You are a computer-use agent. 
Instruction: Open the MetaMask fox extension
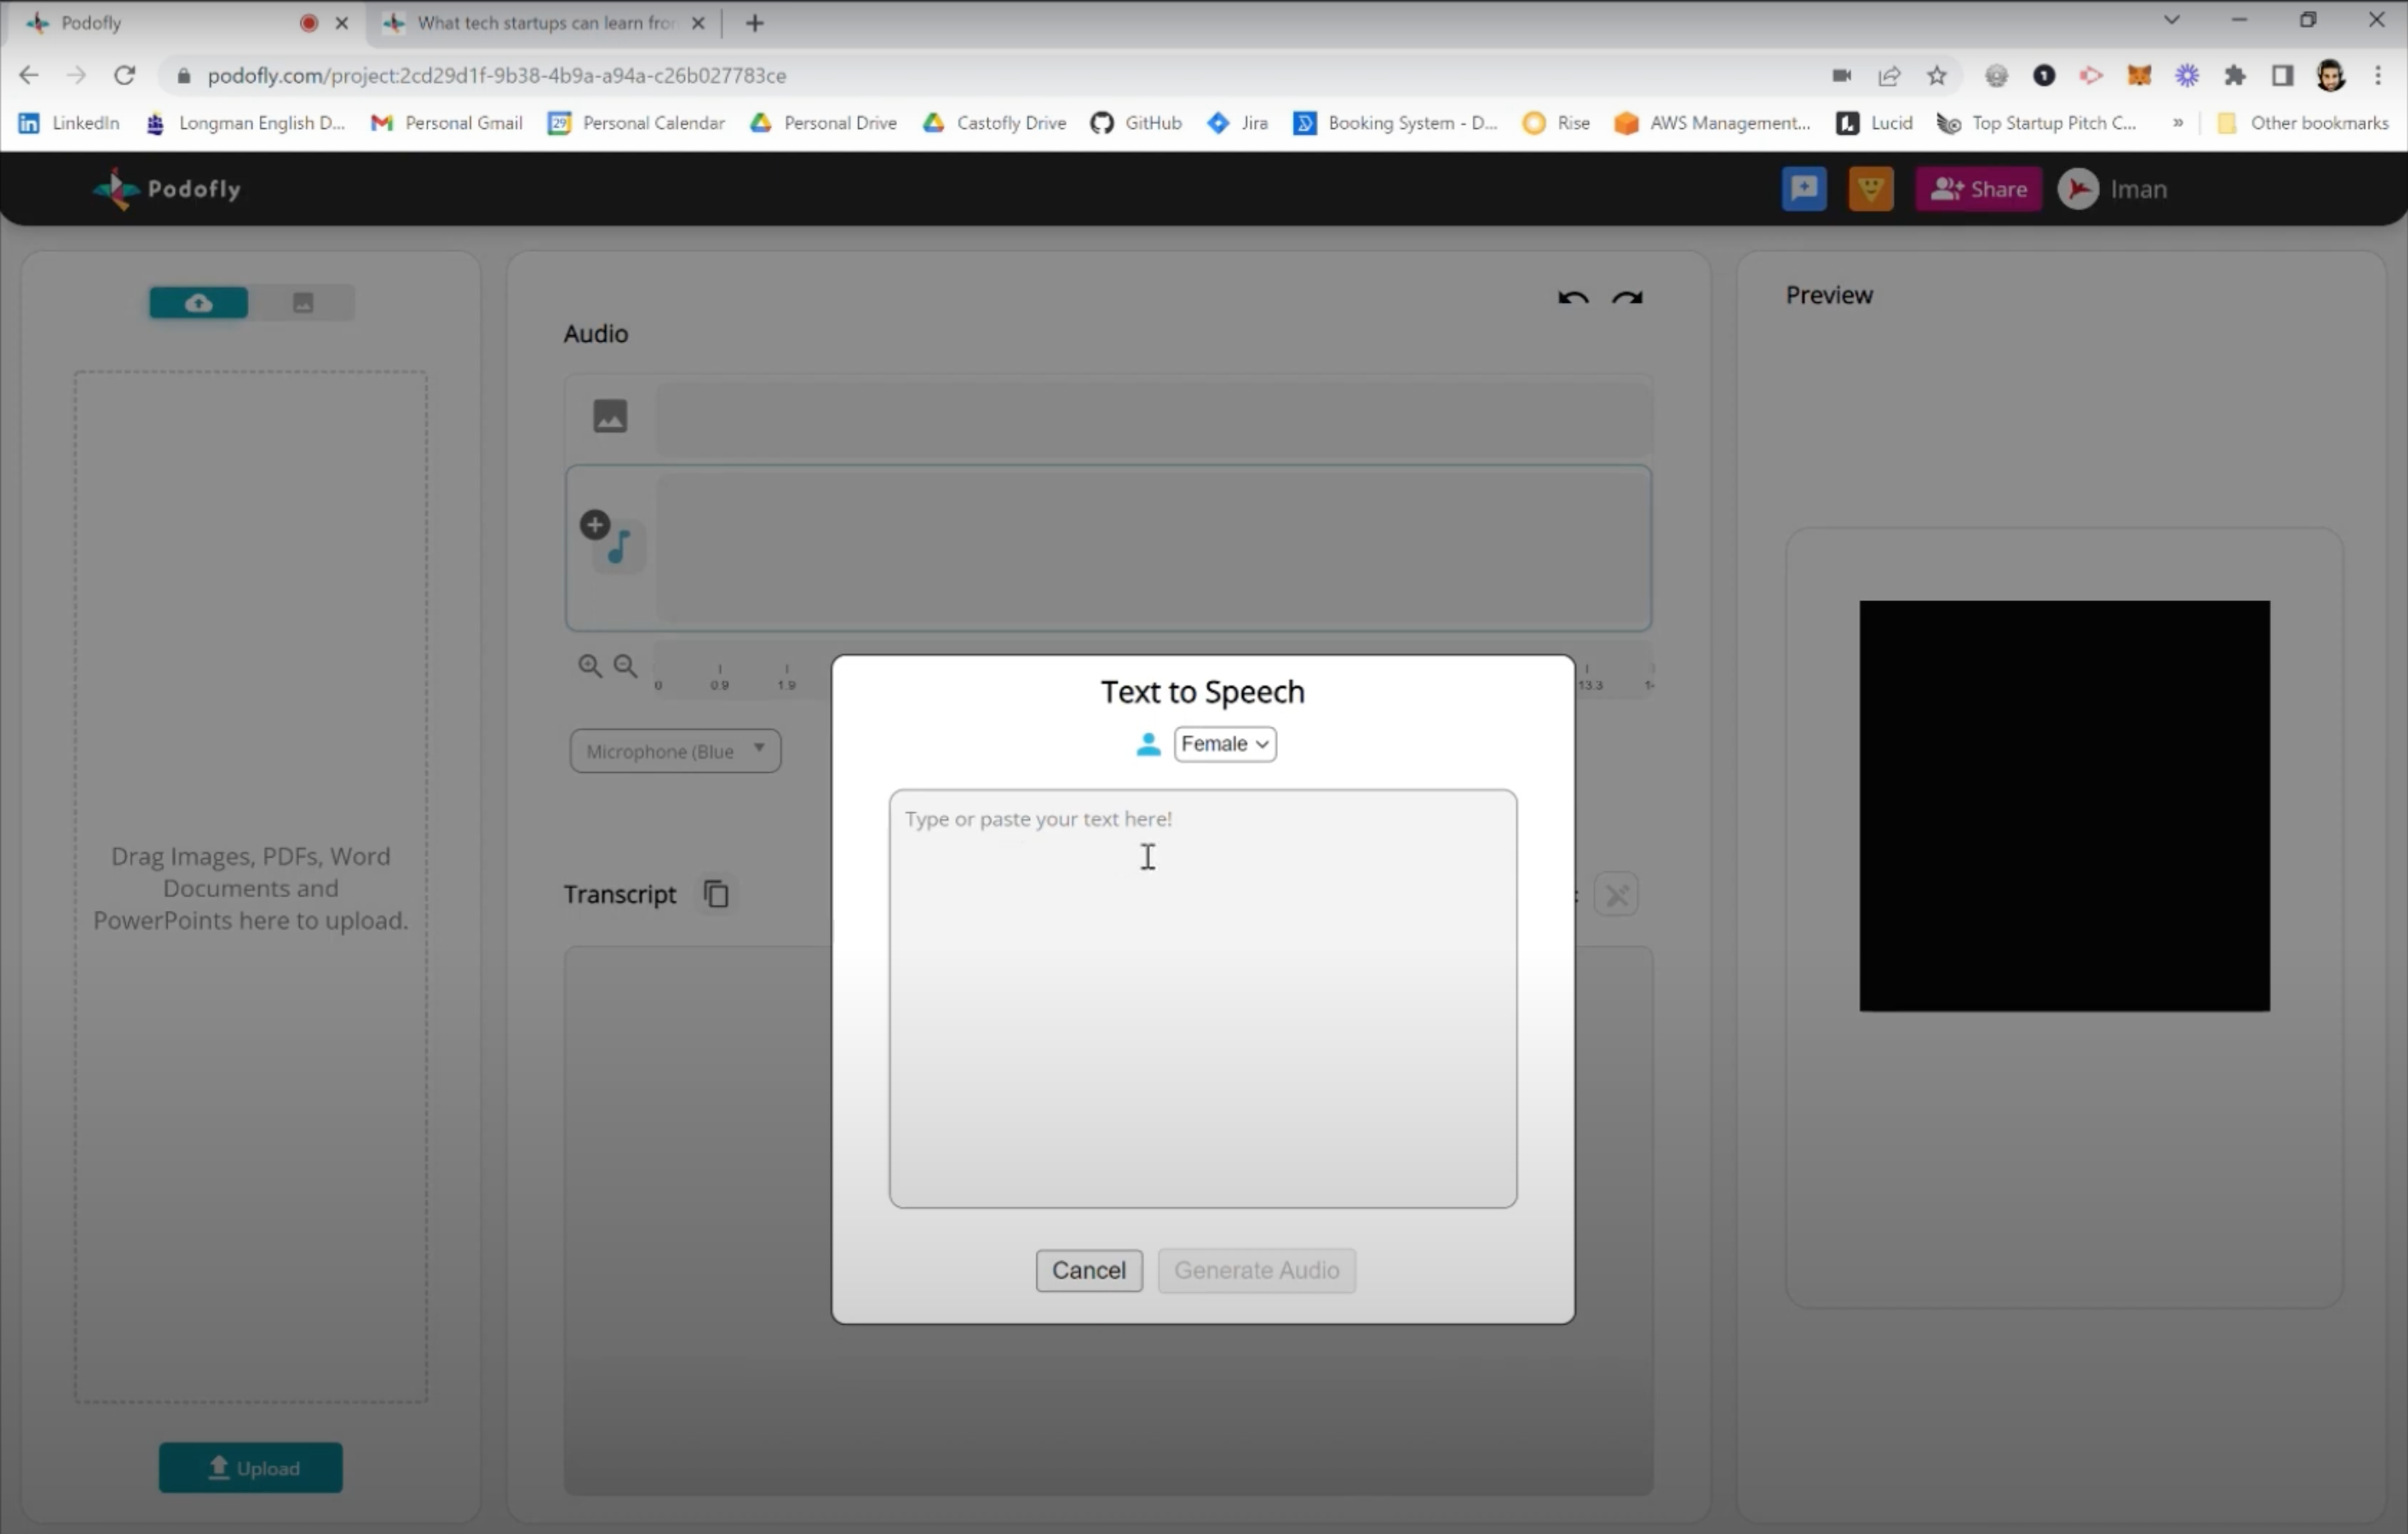tap(2139, 75)
